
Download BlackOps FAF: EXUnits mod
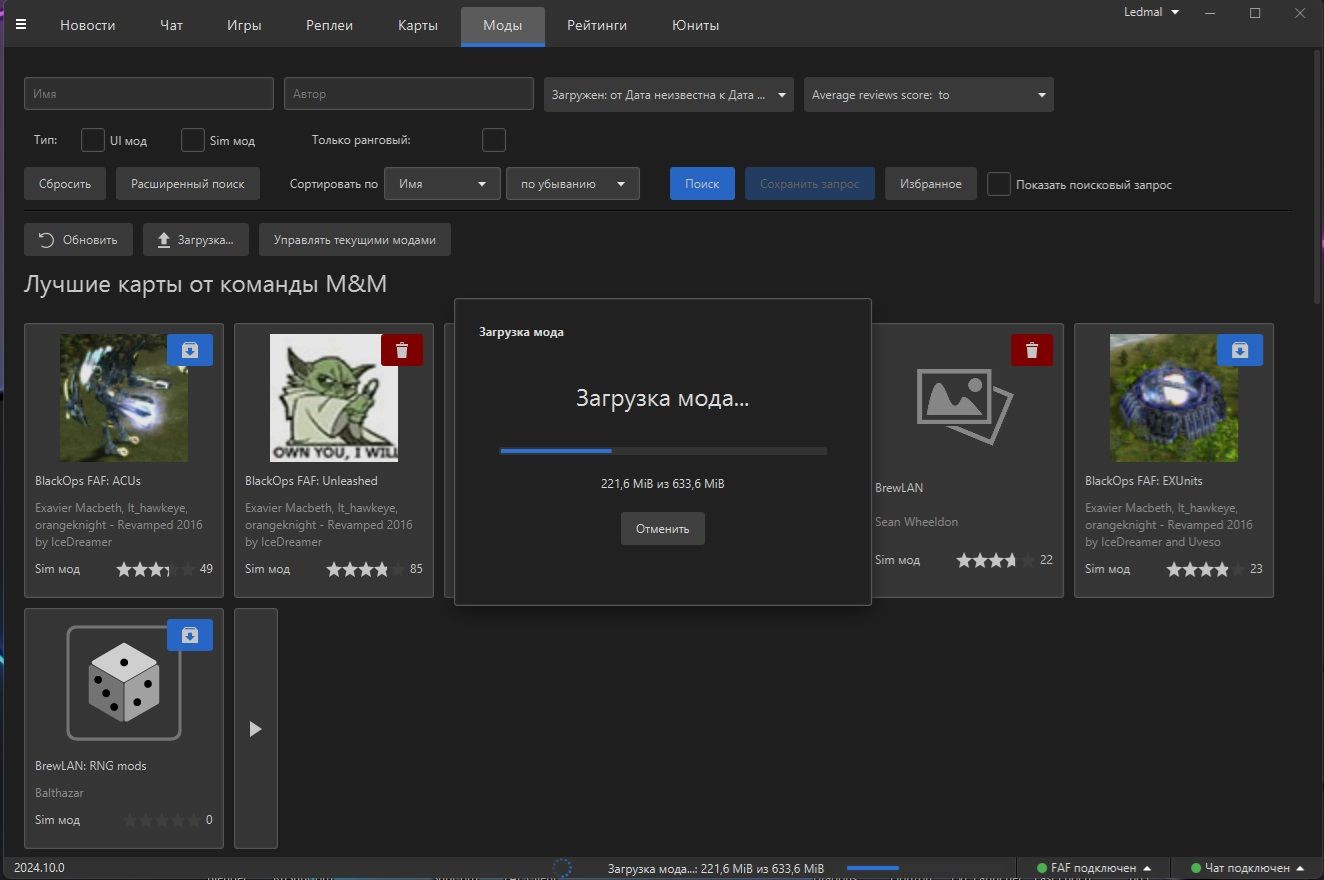(1240, 350)
